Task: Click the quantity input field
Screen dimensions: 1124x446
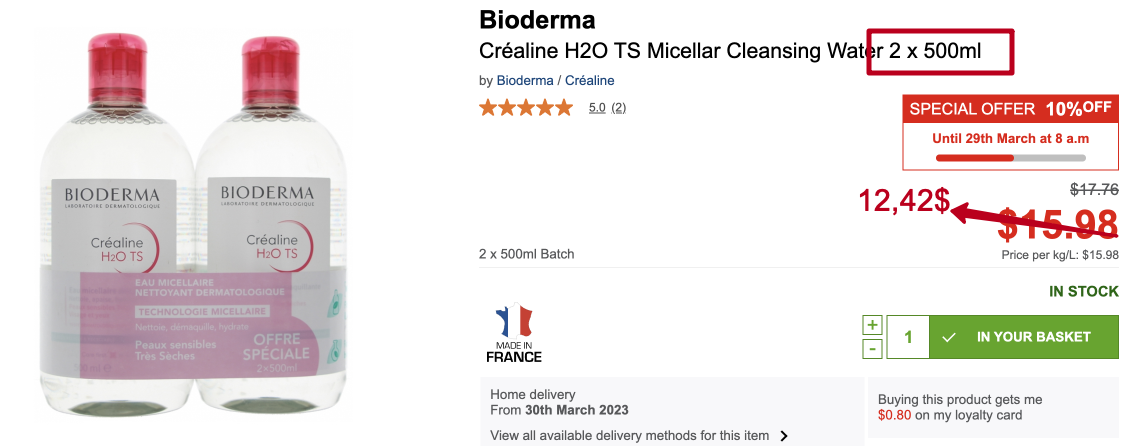Action: [x=908, y=337]
